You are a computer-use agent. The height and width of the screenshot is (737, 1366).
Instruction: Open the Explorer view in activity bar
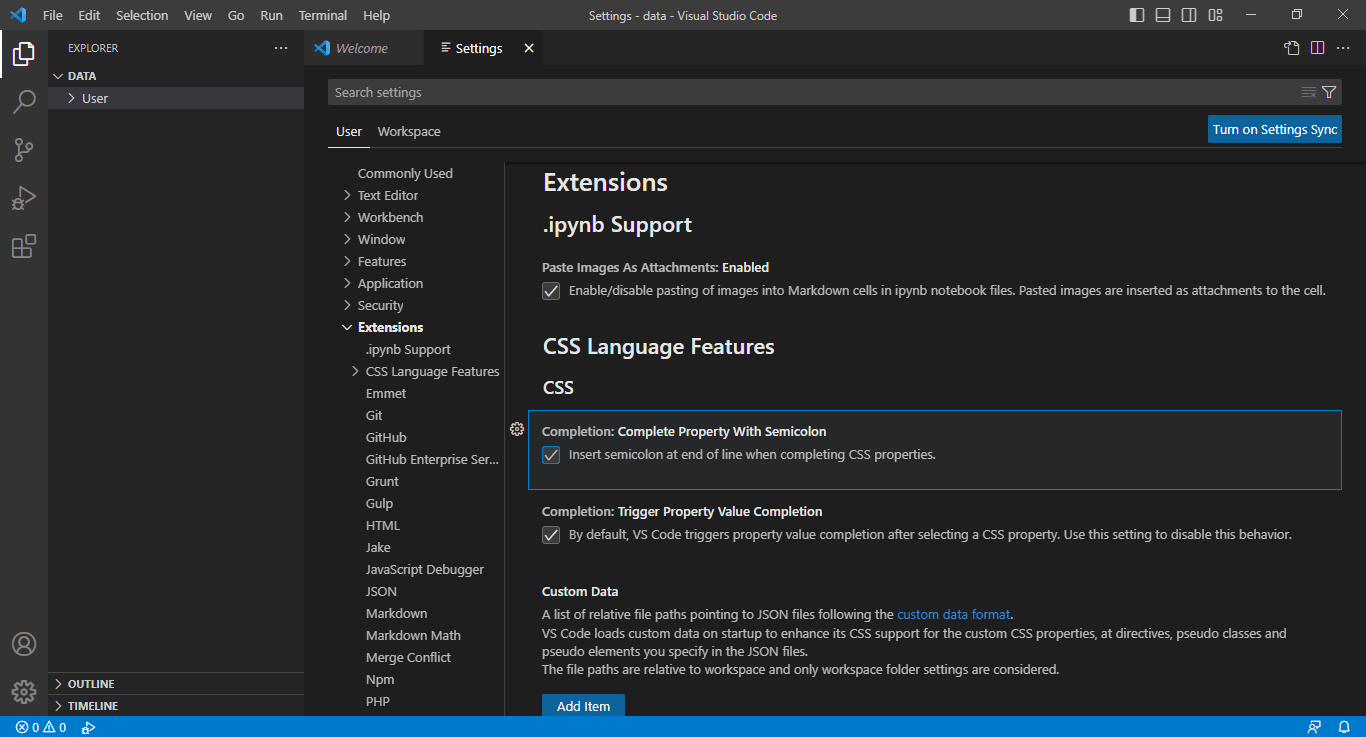(x=24, y=54)
